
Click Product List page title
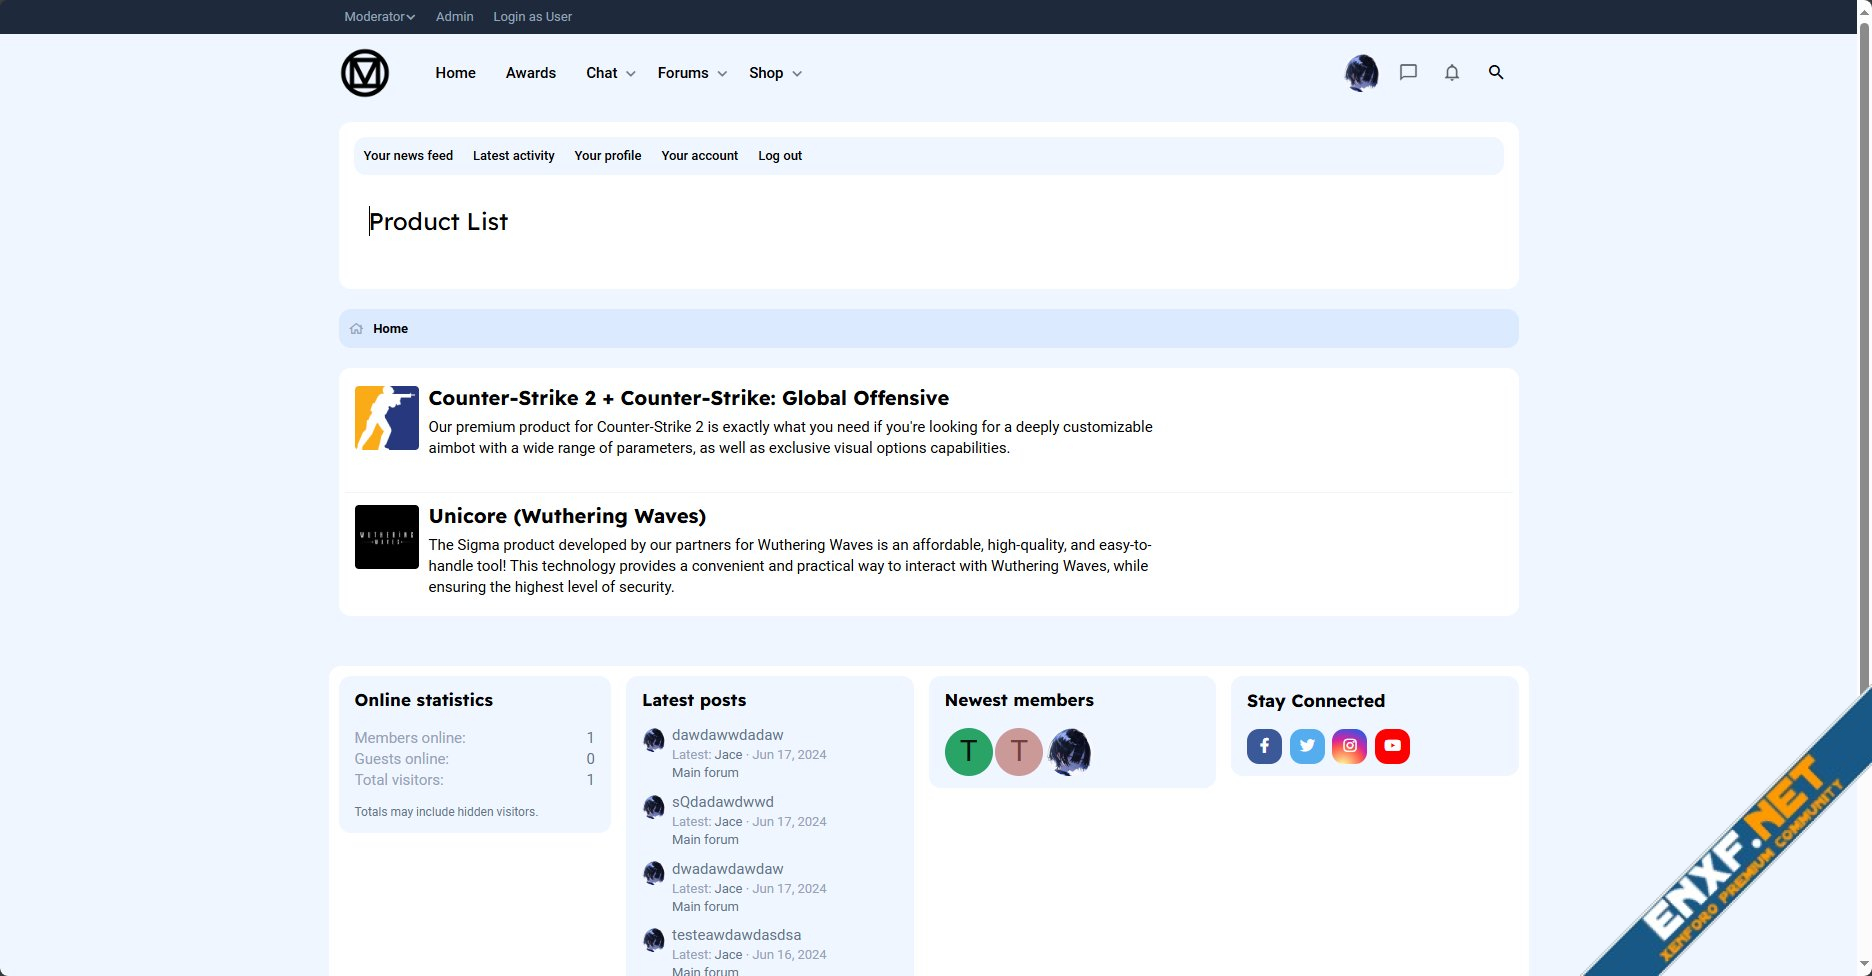pos(439,222)
